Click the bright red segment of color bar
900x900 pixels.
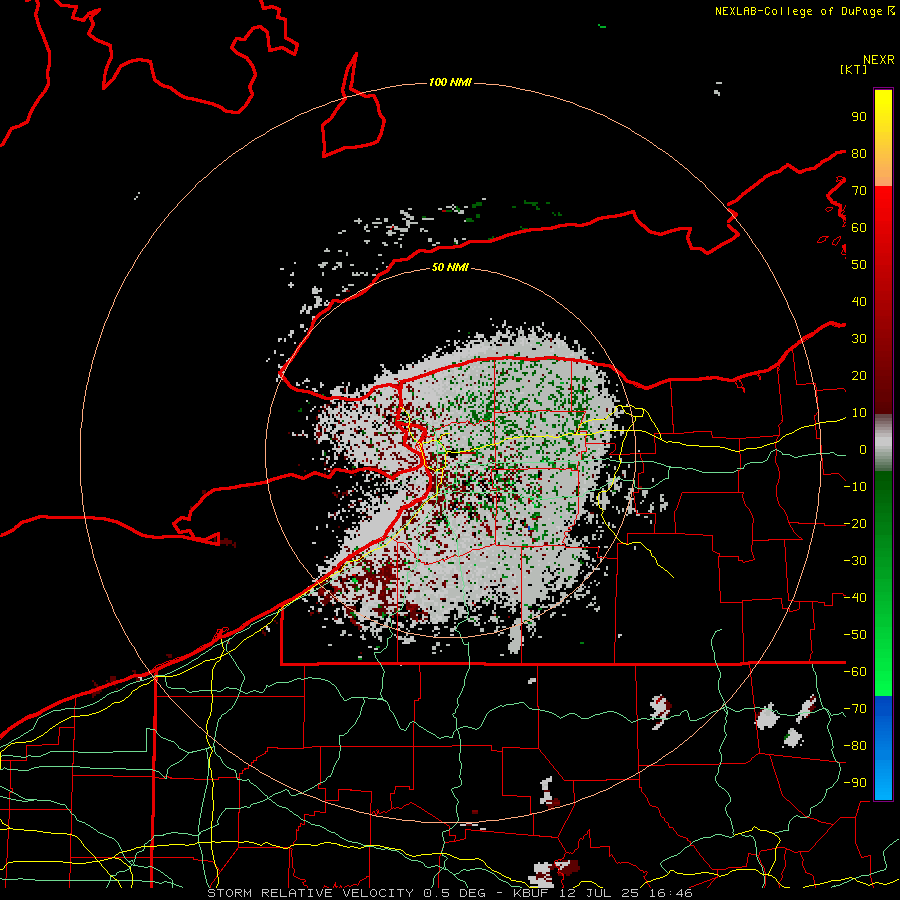pyautogui.click(x=883, y=300)
